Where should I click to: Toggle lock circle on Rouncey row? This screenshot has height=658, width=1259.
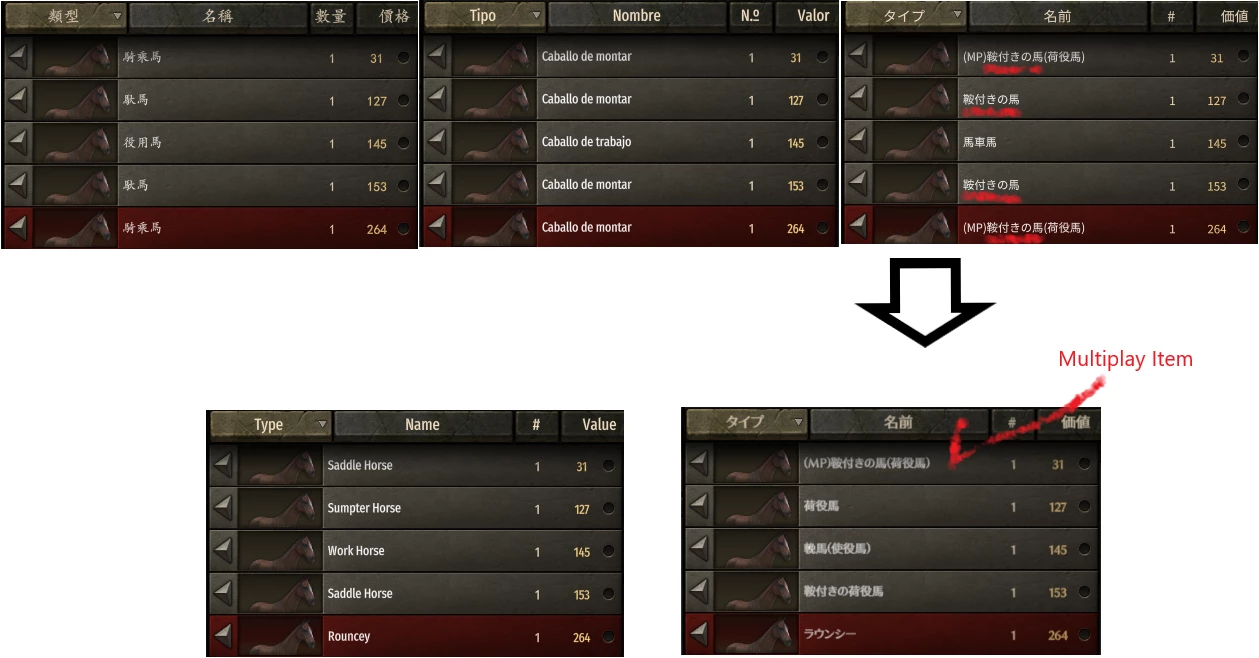(609, 636)
